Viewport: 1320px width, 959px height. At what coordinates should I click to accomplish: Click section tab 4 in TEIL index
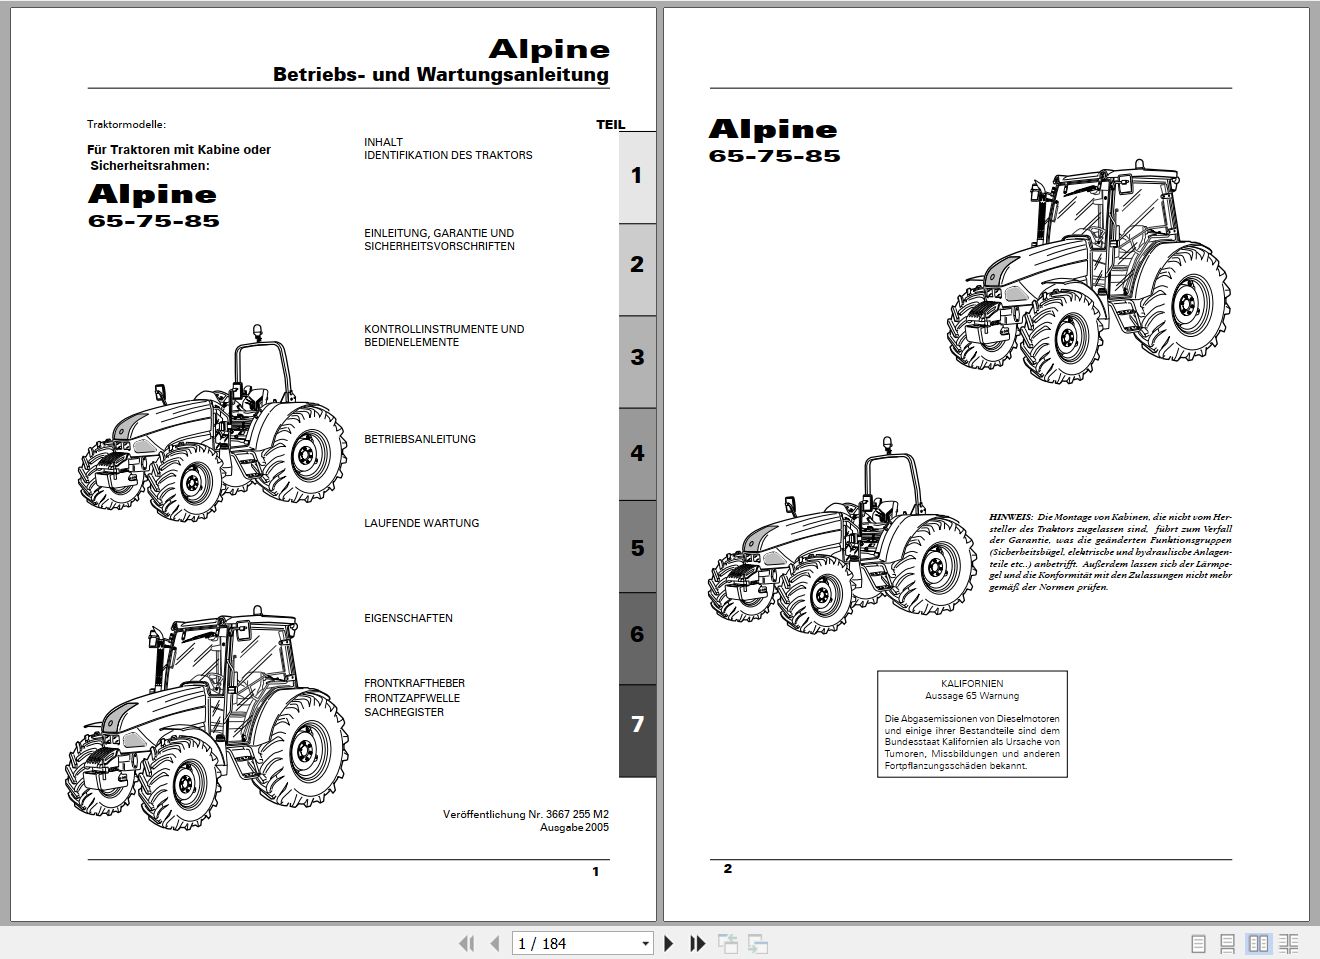(637, 453)
